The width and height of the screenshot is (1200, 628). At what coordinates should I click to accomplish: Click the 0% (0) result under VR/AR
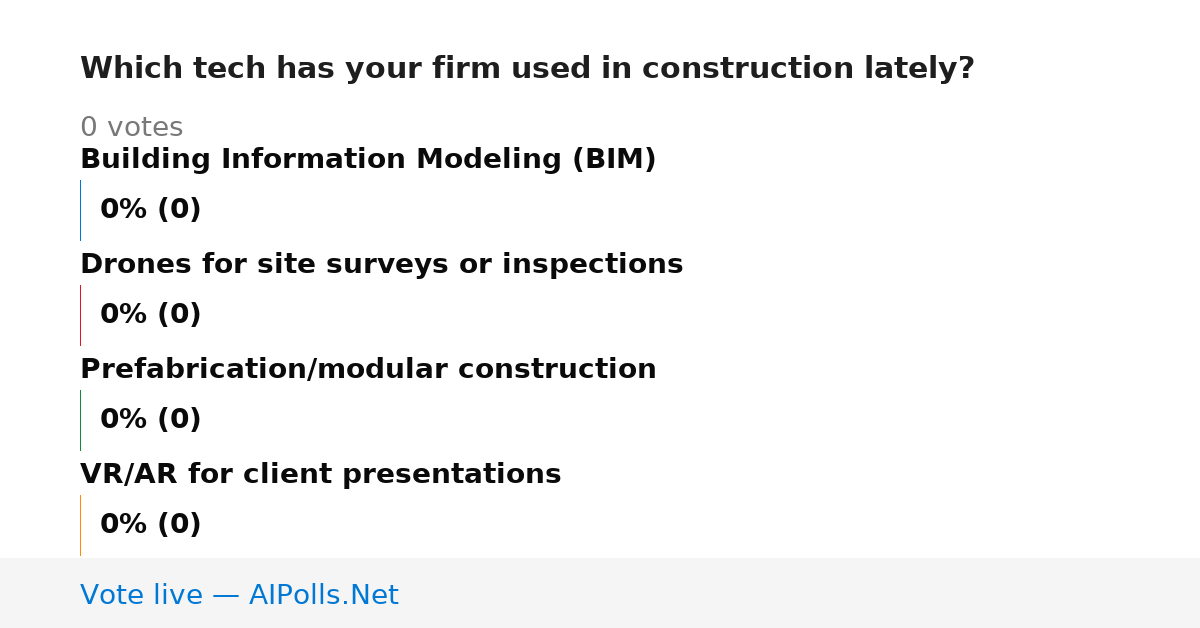point(150,525)
